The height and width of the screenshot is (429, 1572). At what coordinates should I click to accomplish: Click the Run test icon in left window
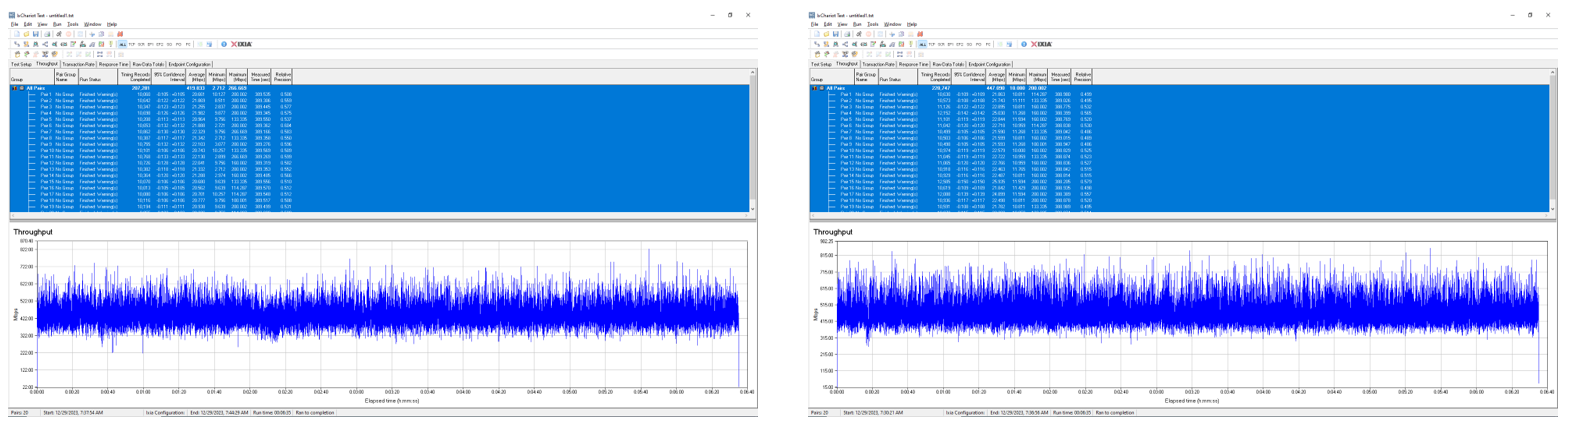[59, 34]
